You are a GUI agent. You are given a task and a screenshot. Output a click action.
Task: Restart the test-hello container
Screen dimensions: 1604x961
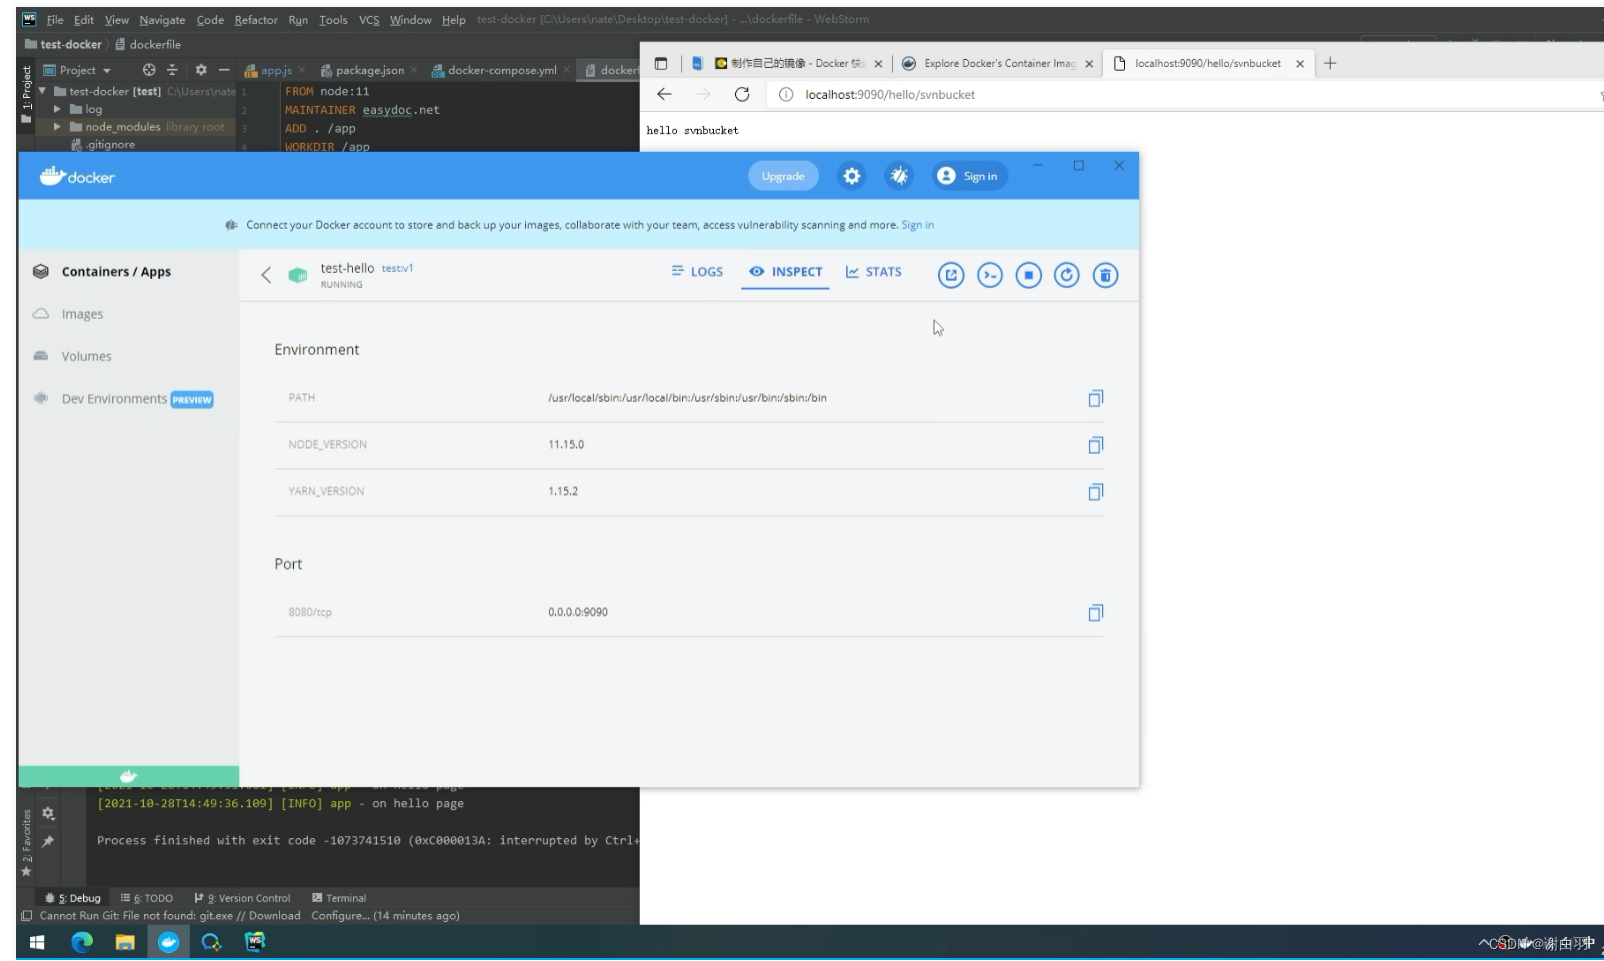pyautogui.click(x=1067, y=275)
